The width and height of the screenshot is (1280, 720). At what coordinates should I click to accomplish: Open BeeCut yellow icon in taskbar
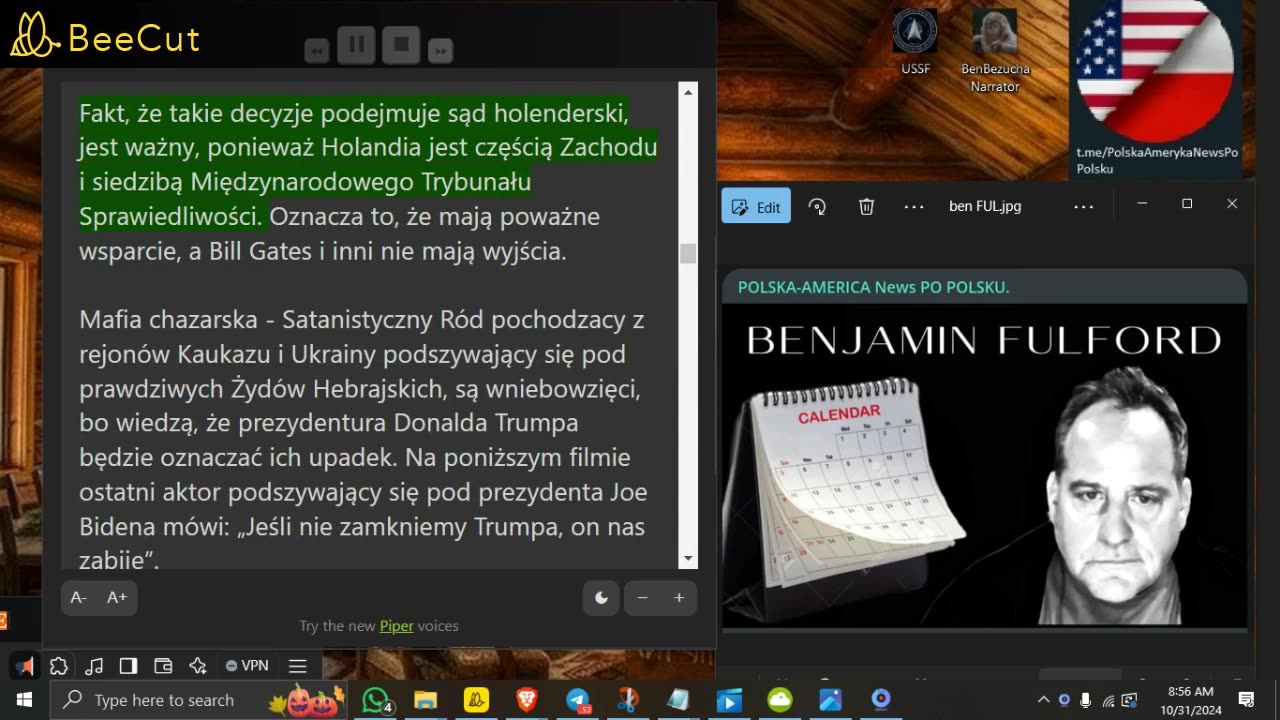(477, 700)
